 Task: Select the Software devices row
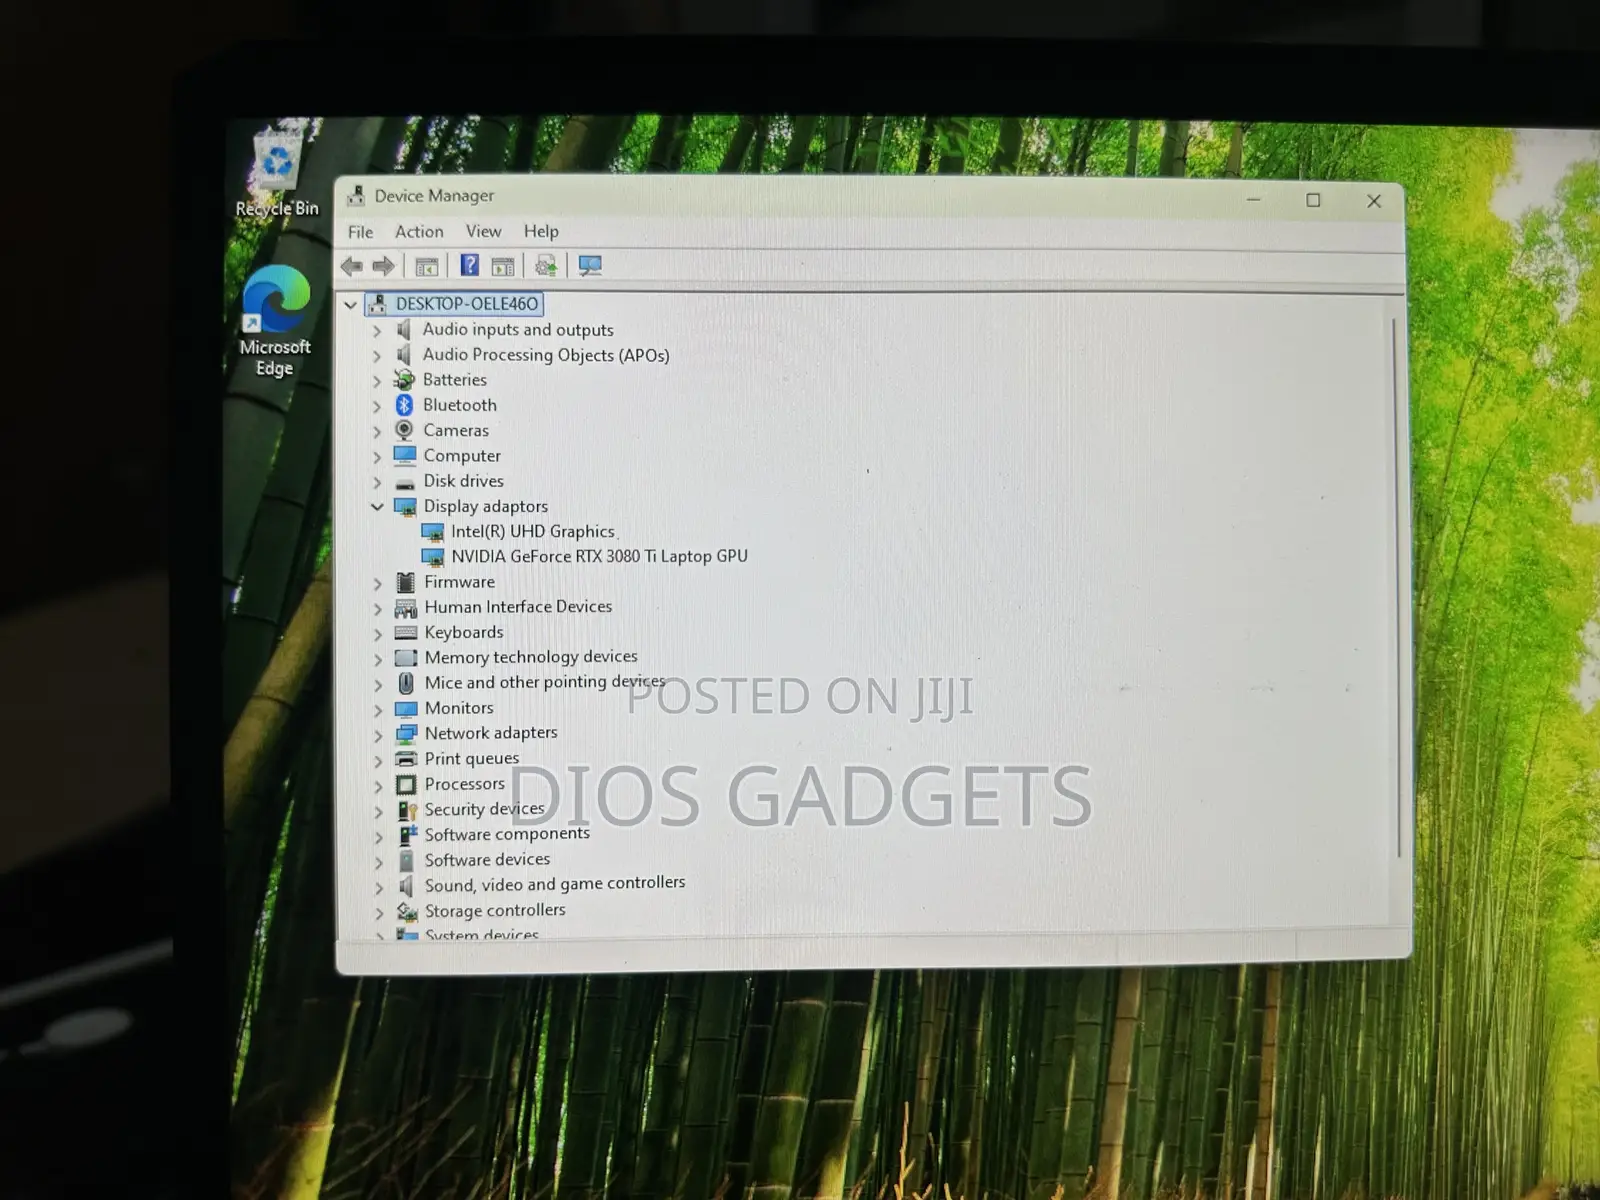487,859
